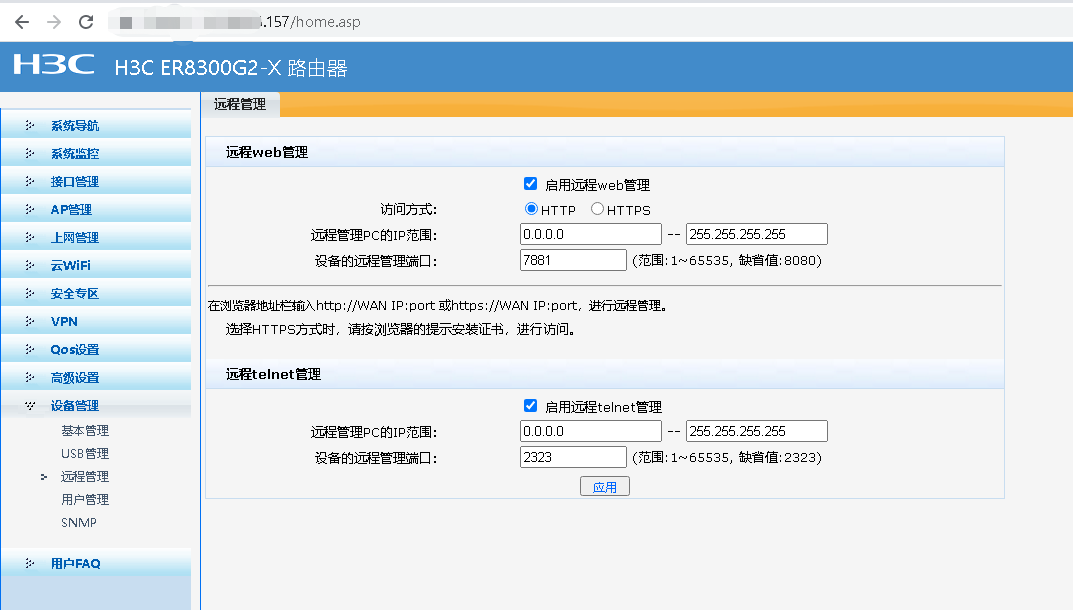Expand arrow icon beside 系统导航
1073x610 pixels.
(29, 125)
